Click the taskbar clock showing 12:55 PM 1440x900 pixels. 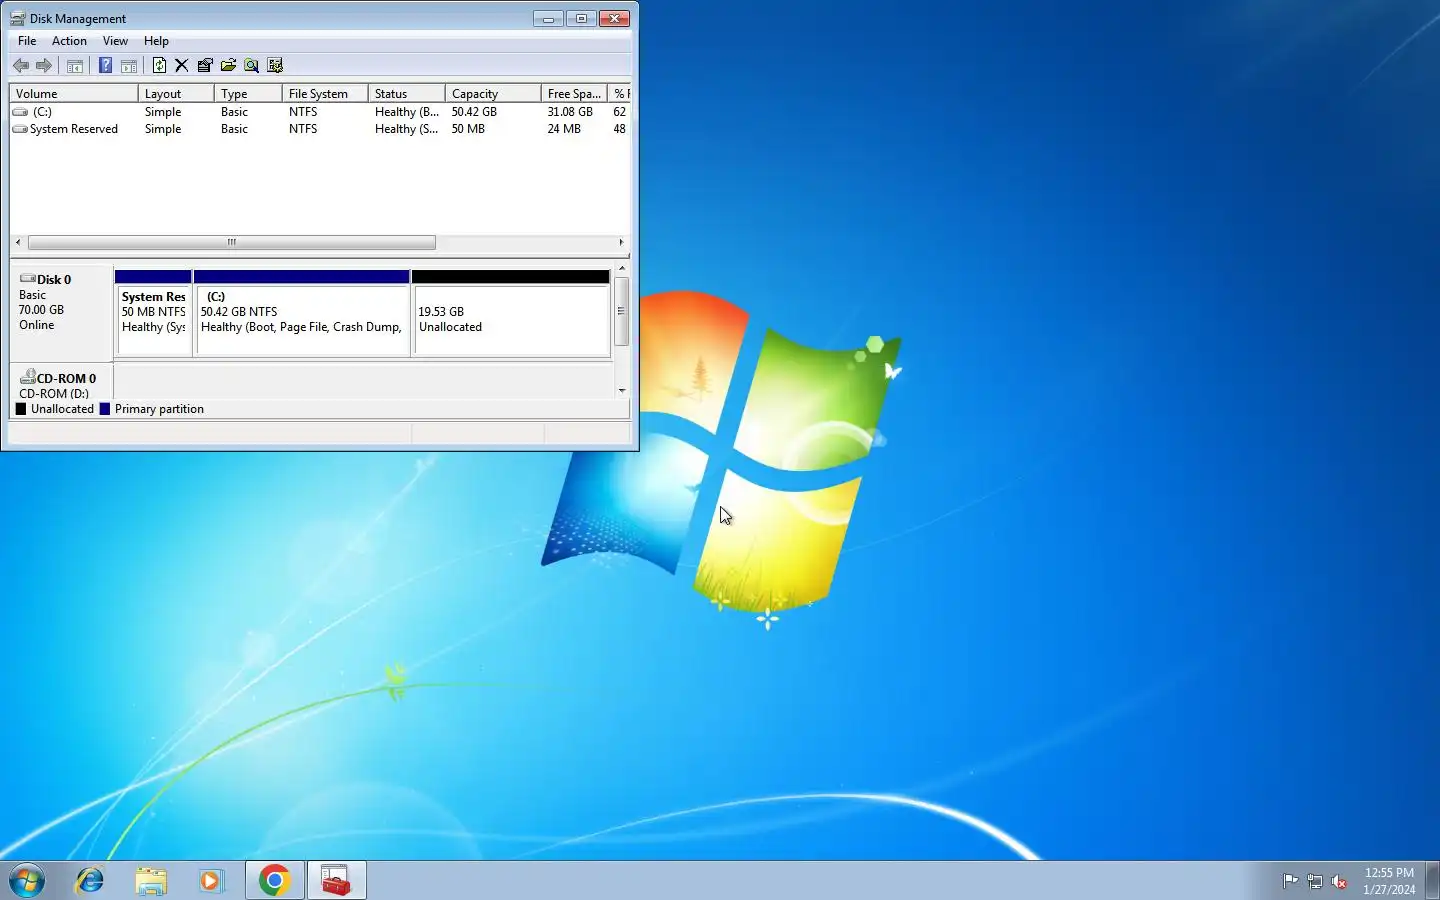(1389, 881)
